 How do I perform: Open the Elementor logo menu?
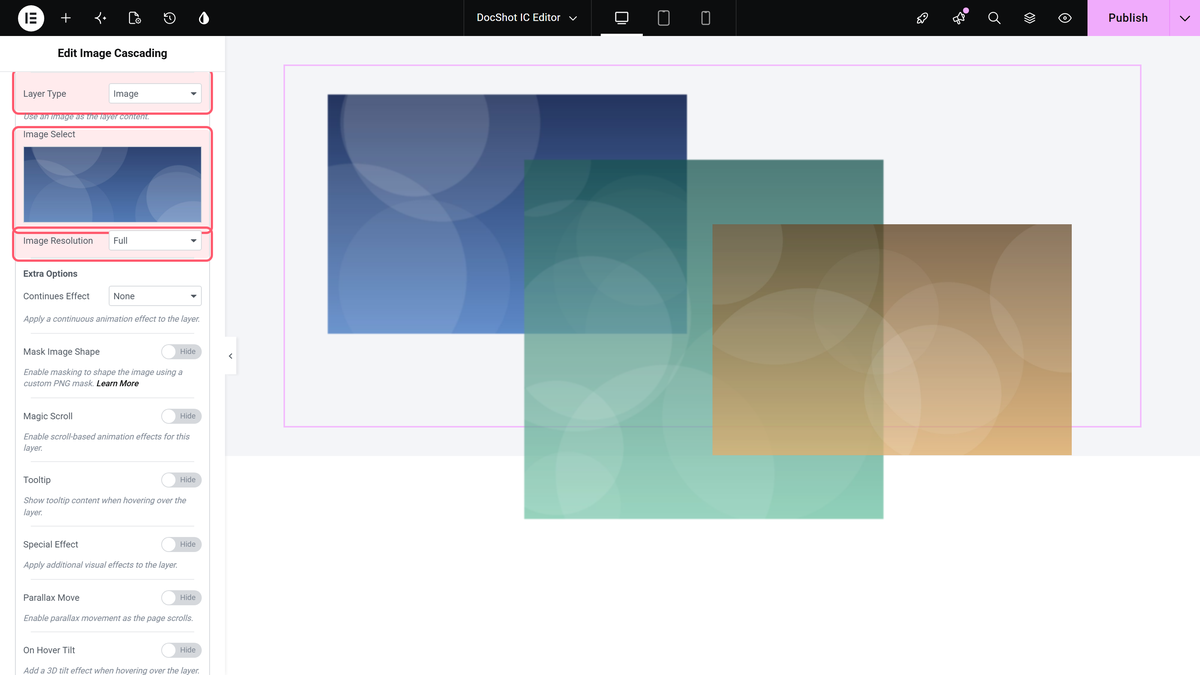point(31,18)
